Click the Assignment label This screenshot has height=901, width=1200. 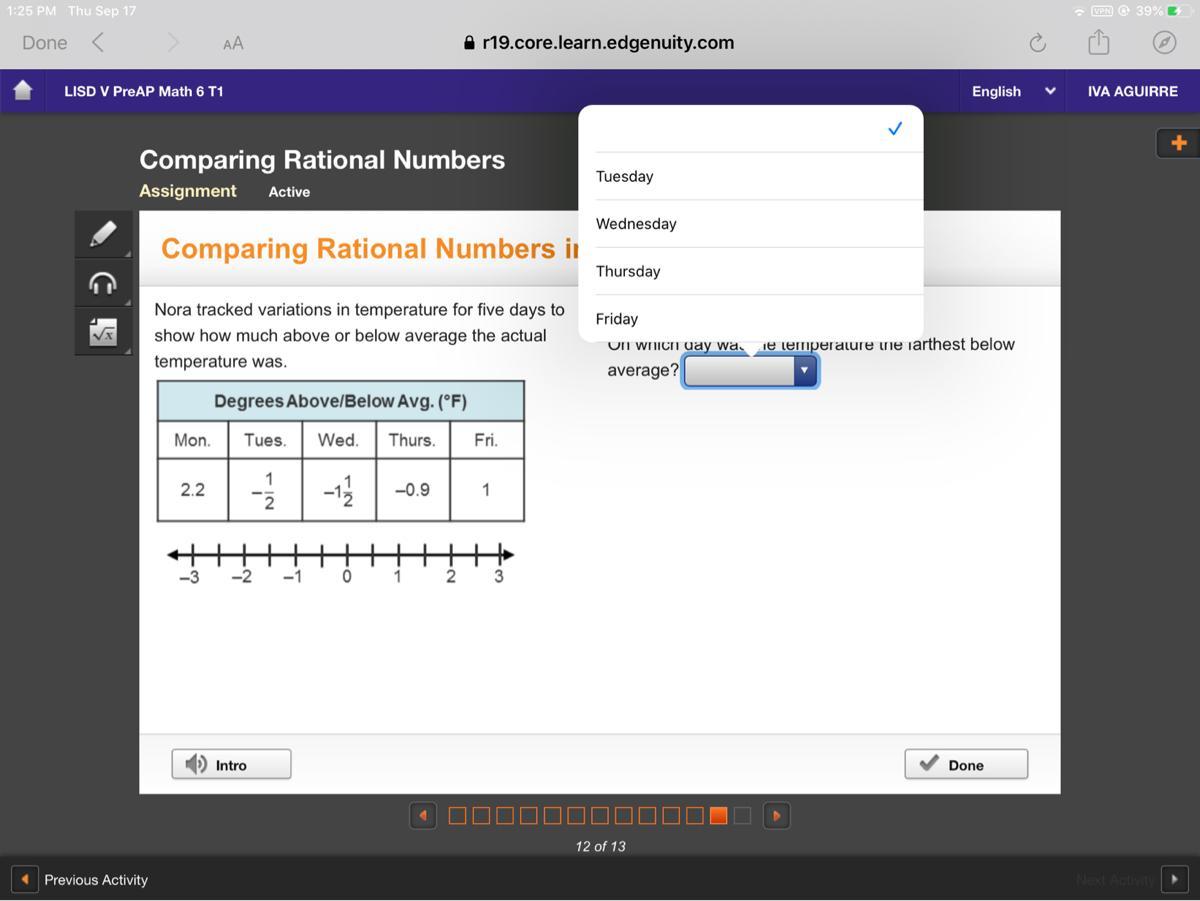(188, 191)
